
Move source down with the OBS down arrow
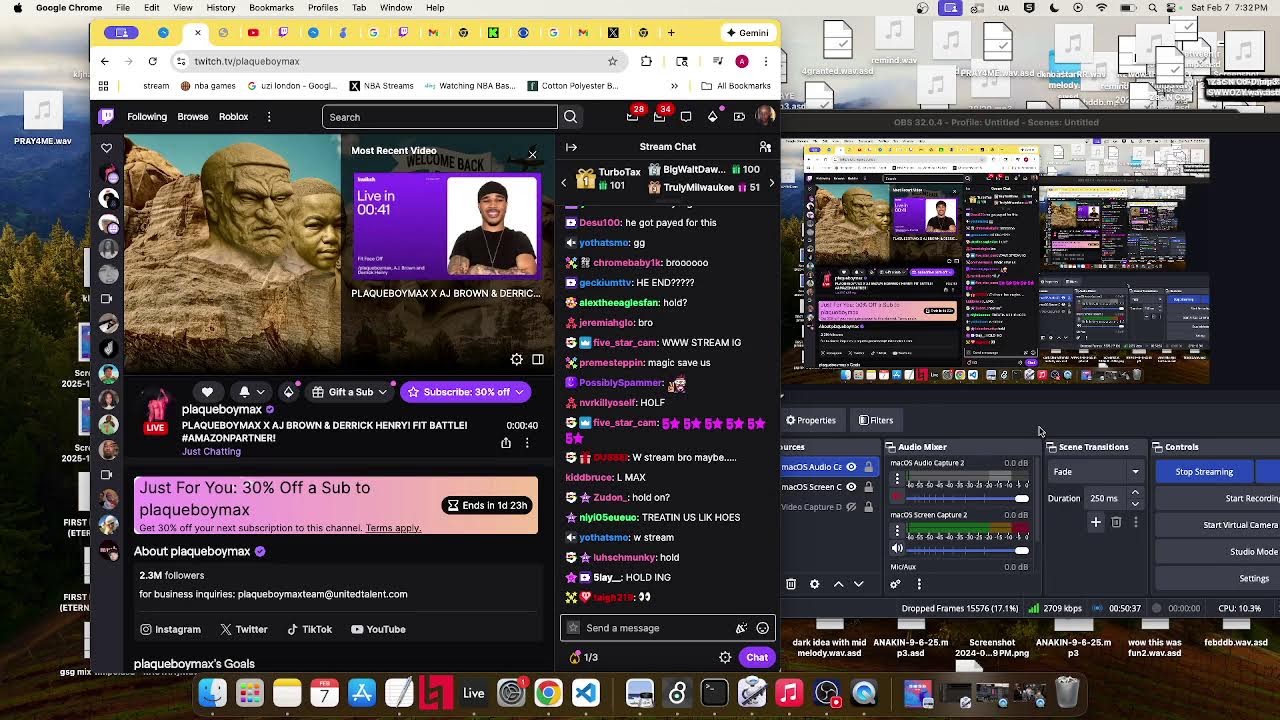point(858,584)
